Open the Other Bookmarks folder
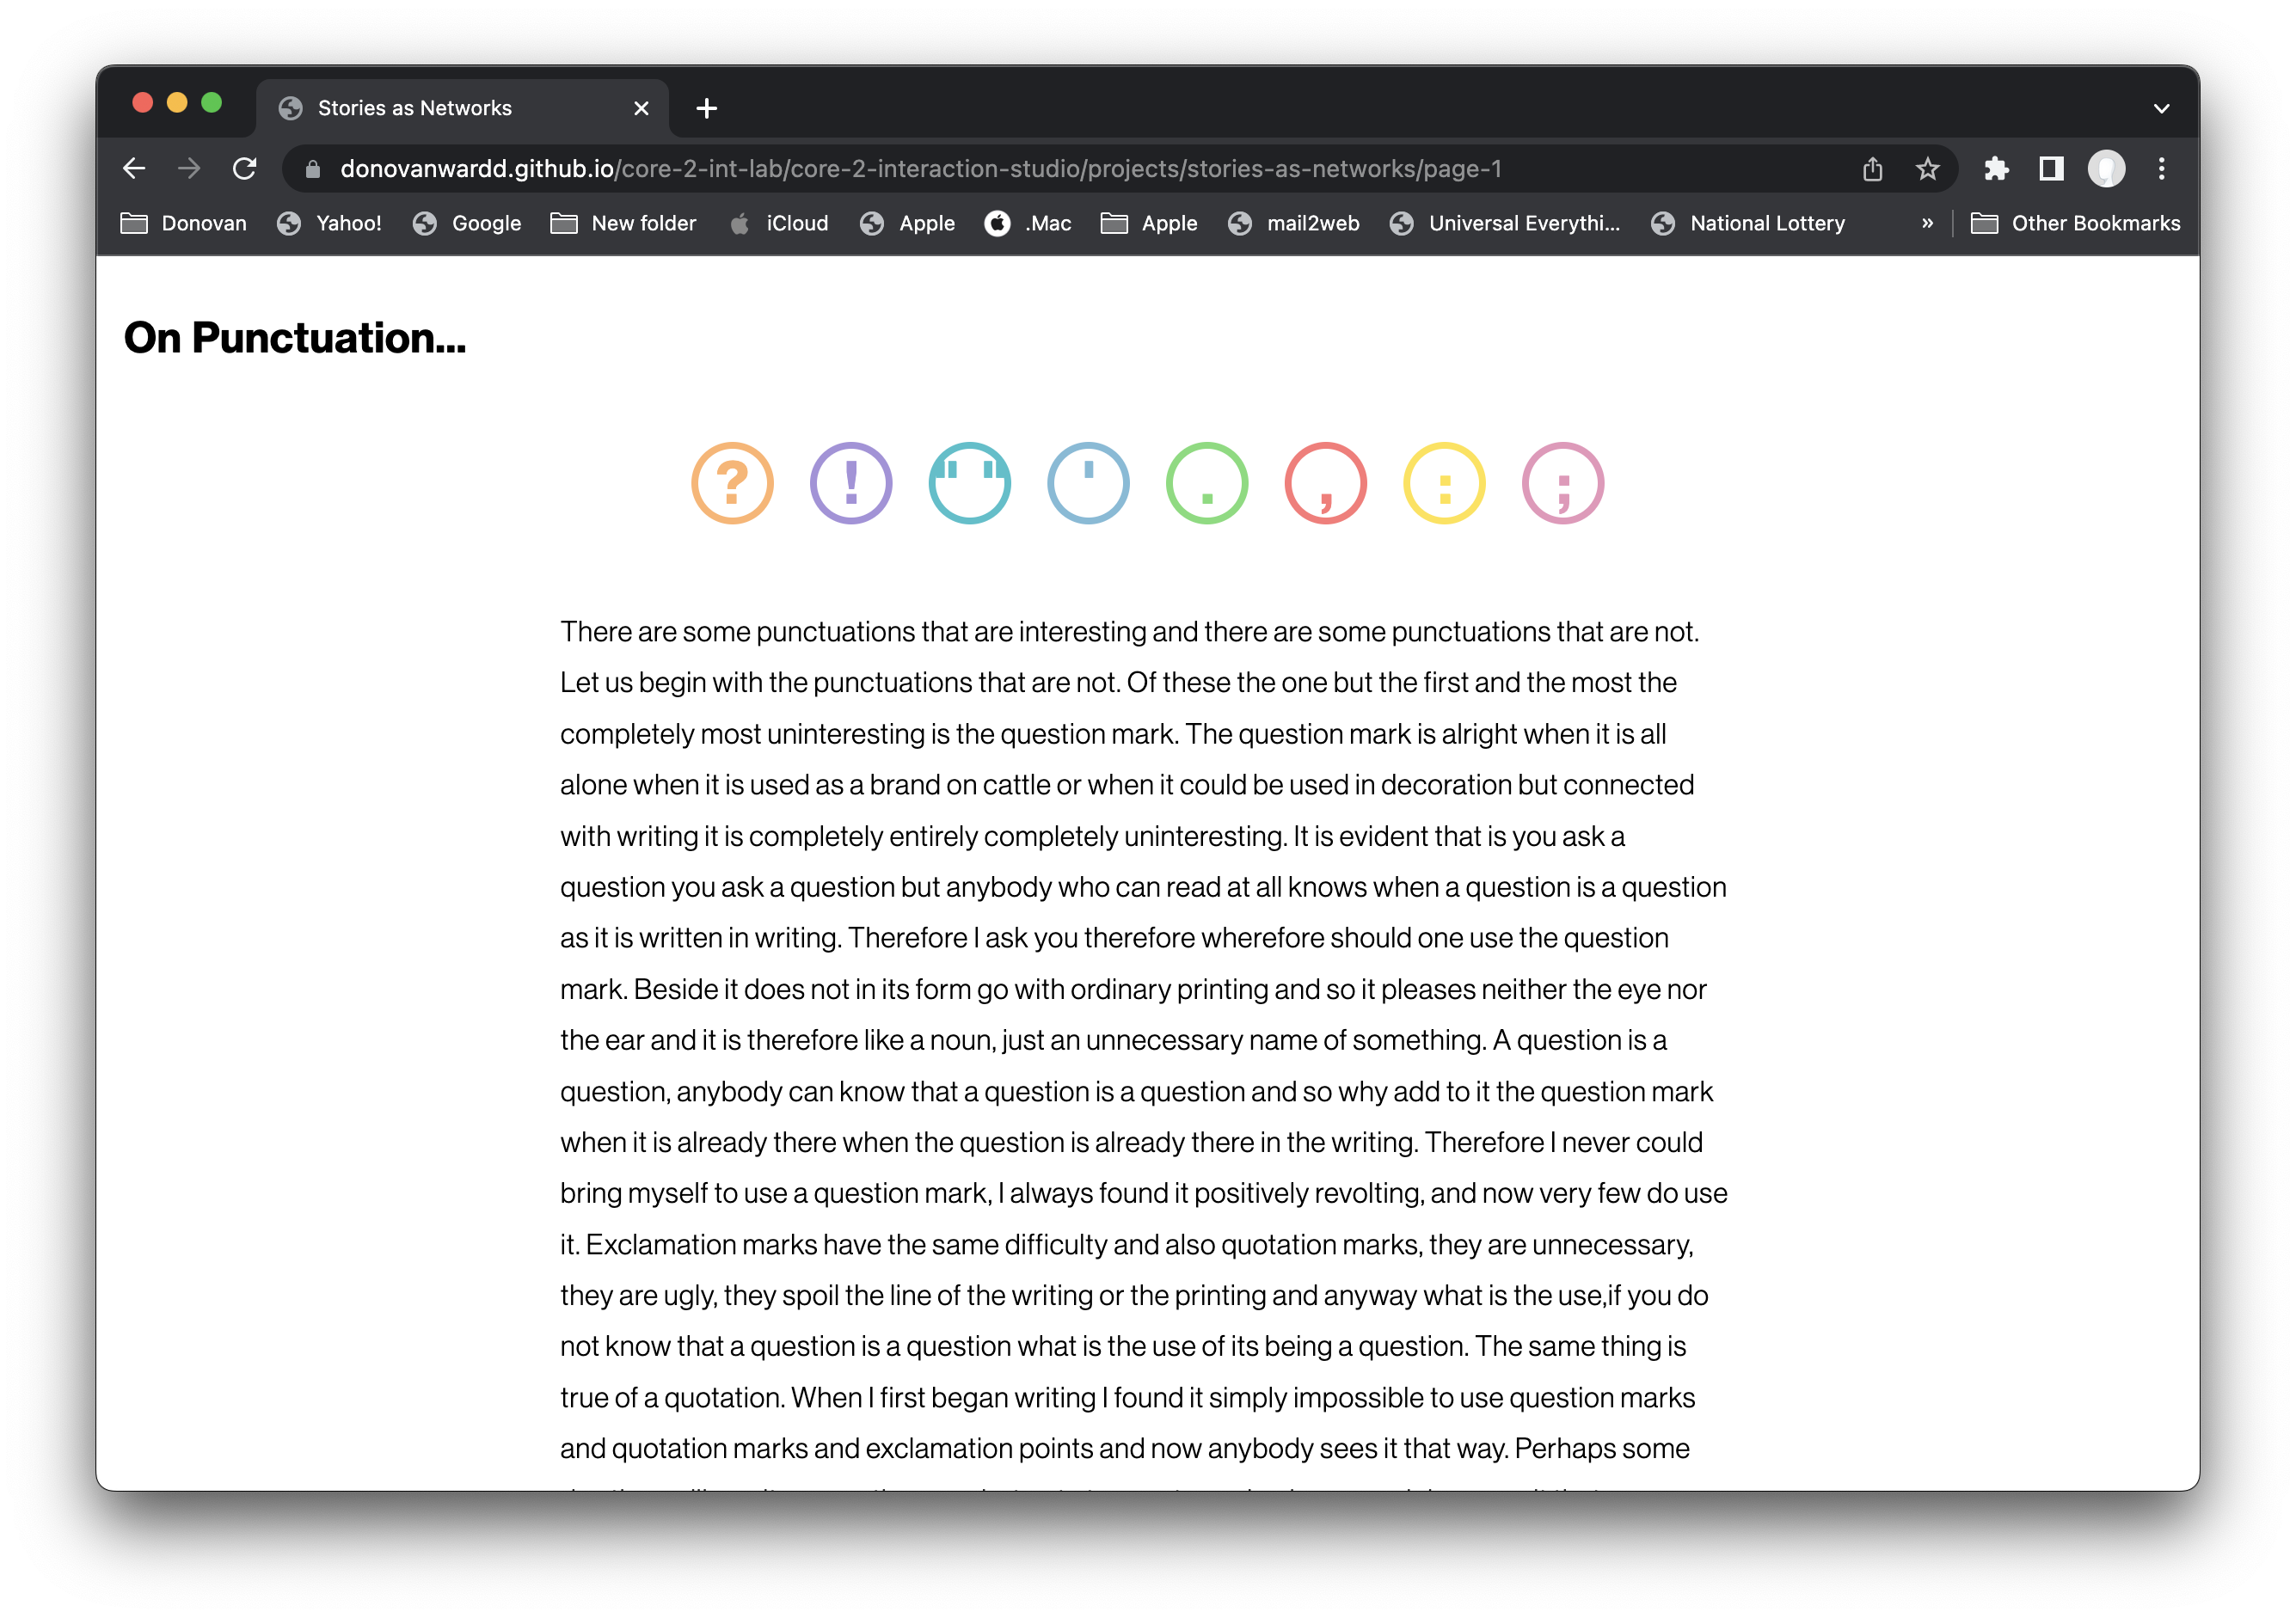The image size is (2296, 1618). 2075,223
